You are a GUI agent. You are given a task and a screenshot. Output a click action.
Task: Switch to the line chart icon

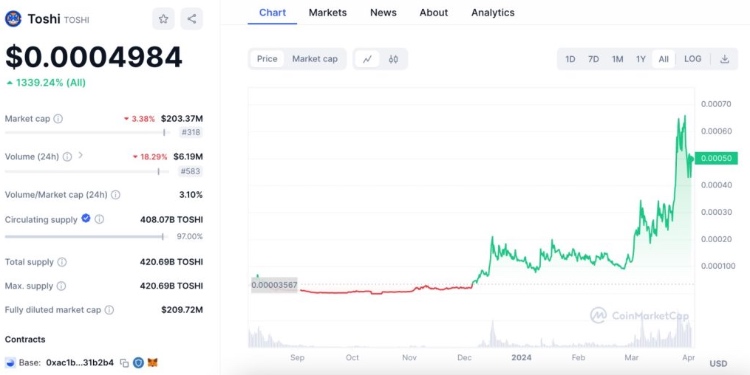click(367, 59)
